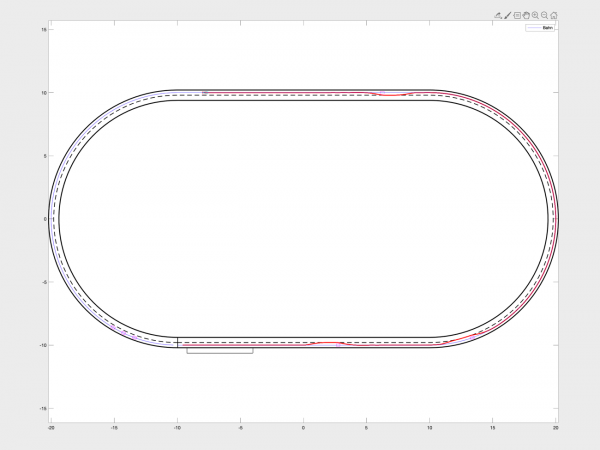Enable the Data Tips tool
This screenshot has height=450, width=600.
[517, 16]
